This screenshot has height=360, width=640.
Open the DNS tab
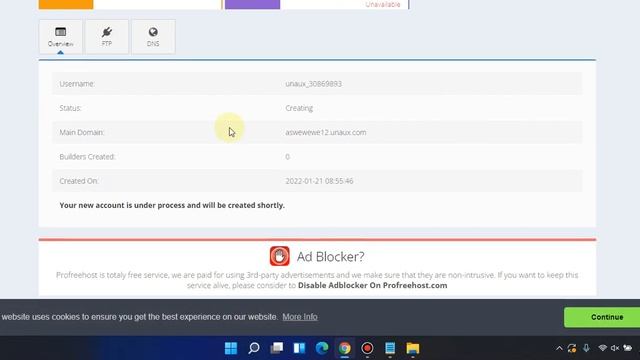coord(153,37)
